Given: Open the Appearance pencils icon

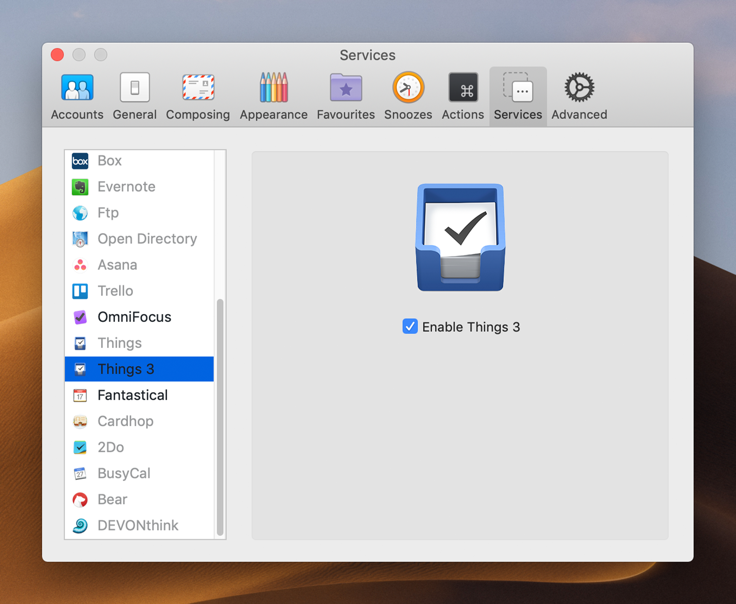Looking at the screenshot, I should tap(274, 87).
